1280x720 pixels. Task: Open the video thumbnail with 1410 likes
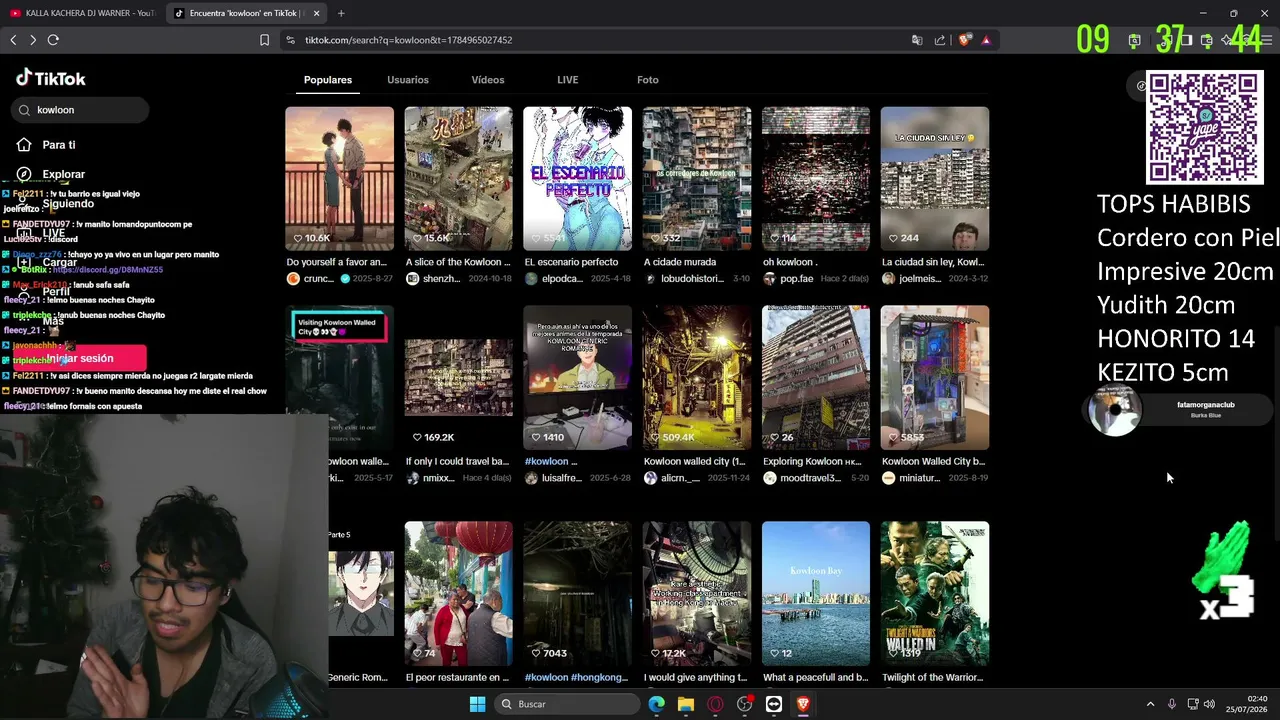pyautogui.click(x=578, y=378)
